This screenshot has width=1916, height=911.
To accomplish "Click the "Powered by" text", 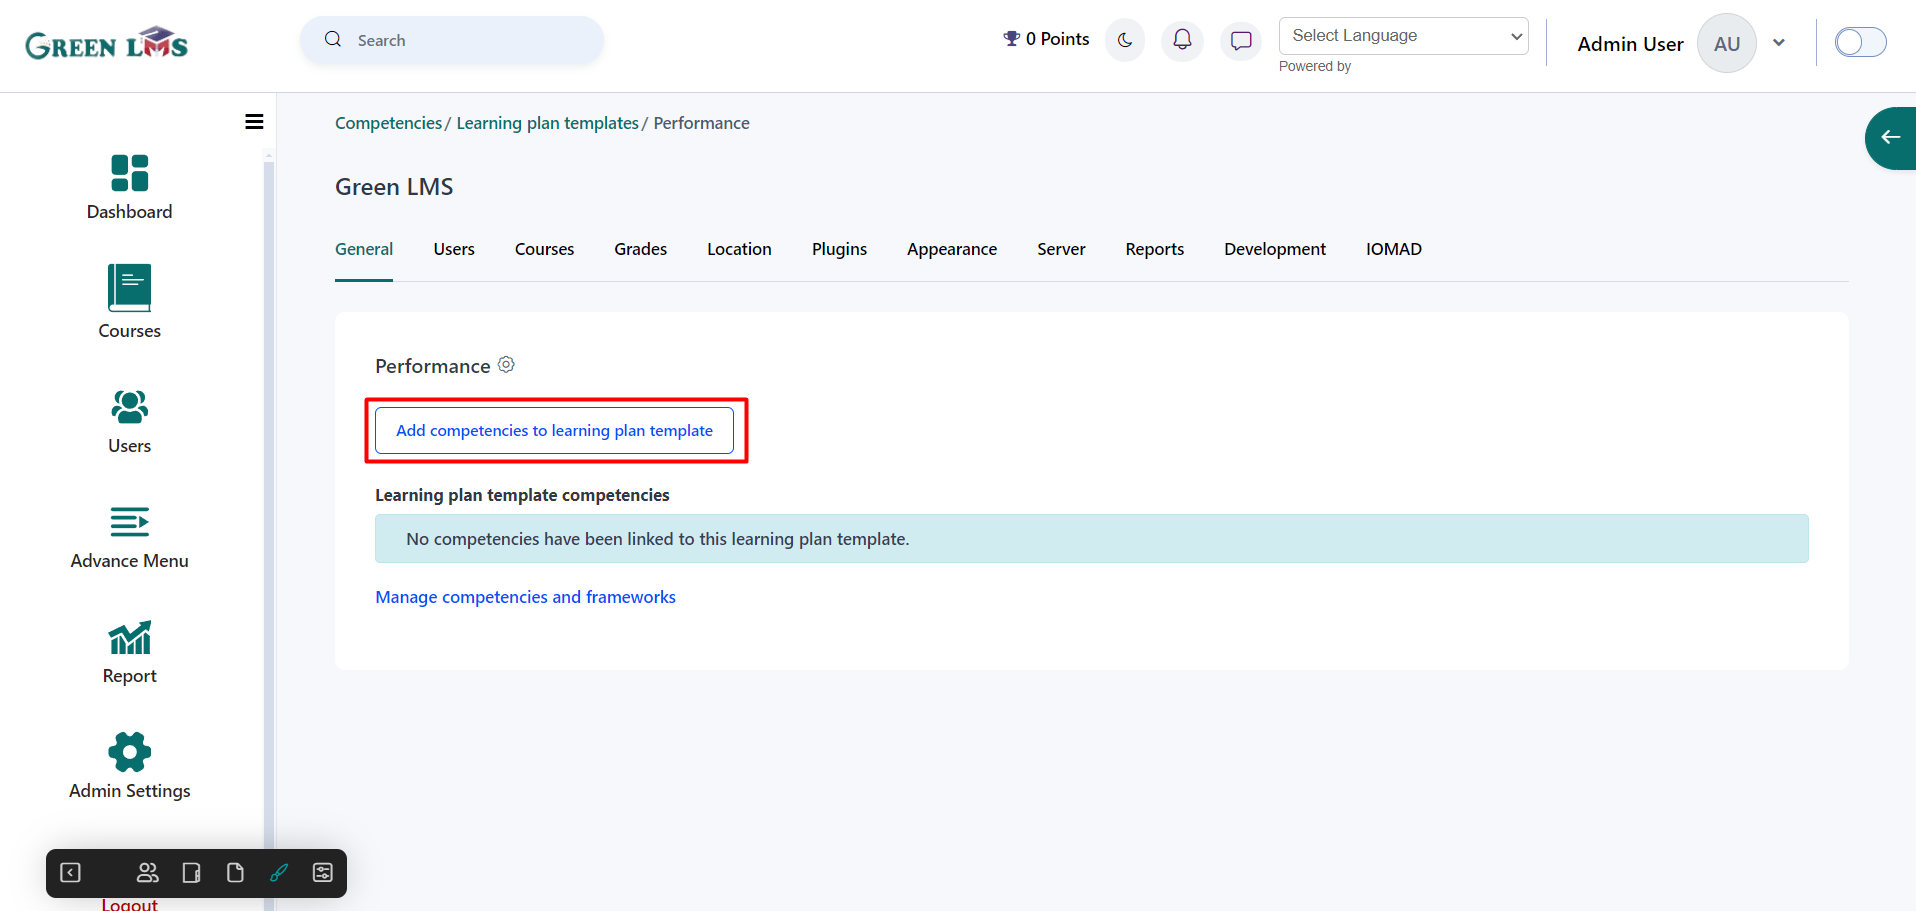I will coord(1314,66).
